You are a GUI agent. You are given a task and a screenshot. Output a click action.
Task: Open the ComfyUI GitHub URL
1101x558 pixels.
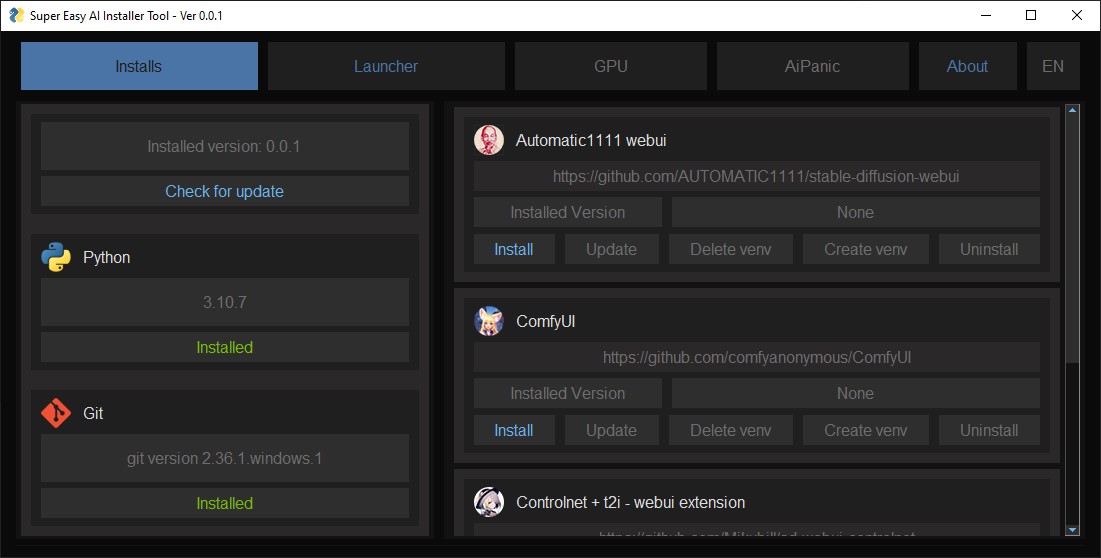[x=756, y=357]
